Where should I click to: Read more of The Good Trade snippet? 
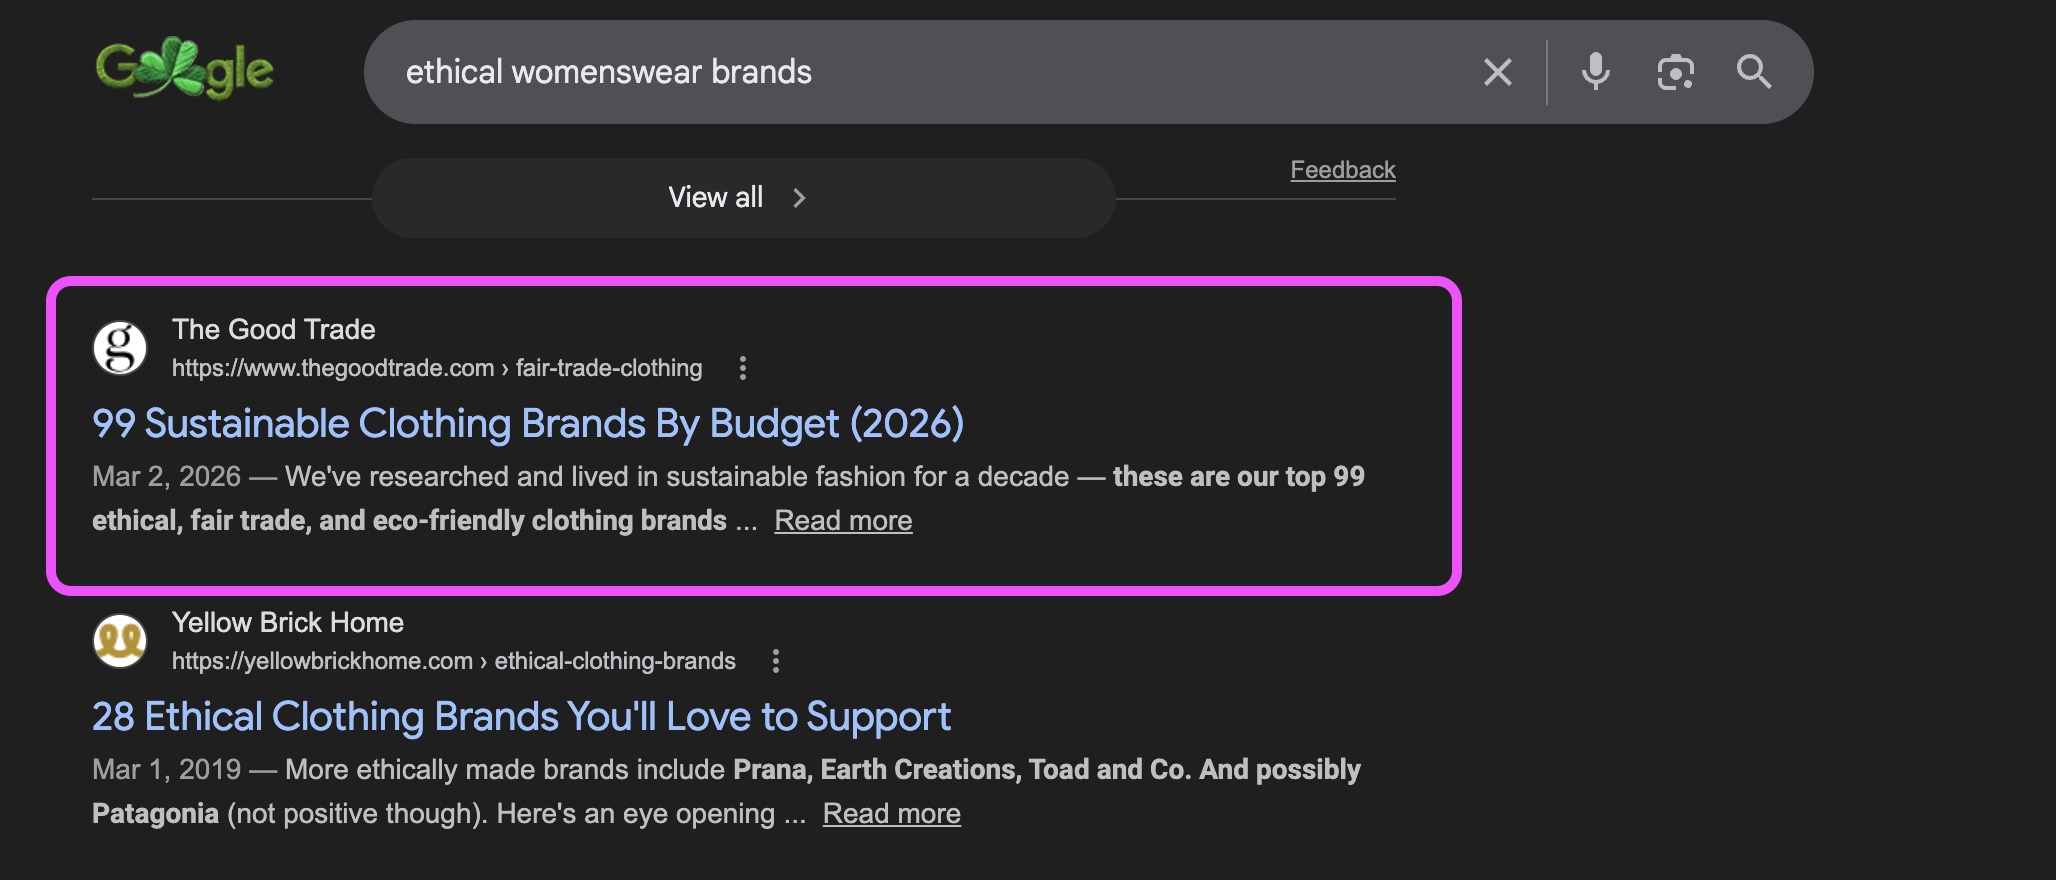tap(843, 521)
